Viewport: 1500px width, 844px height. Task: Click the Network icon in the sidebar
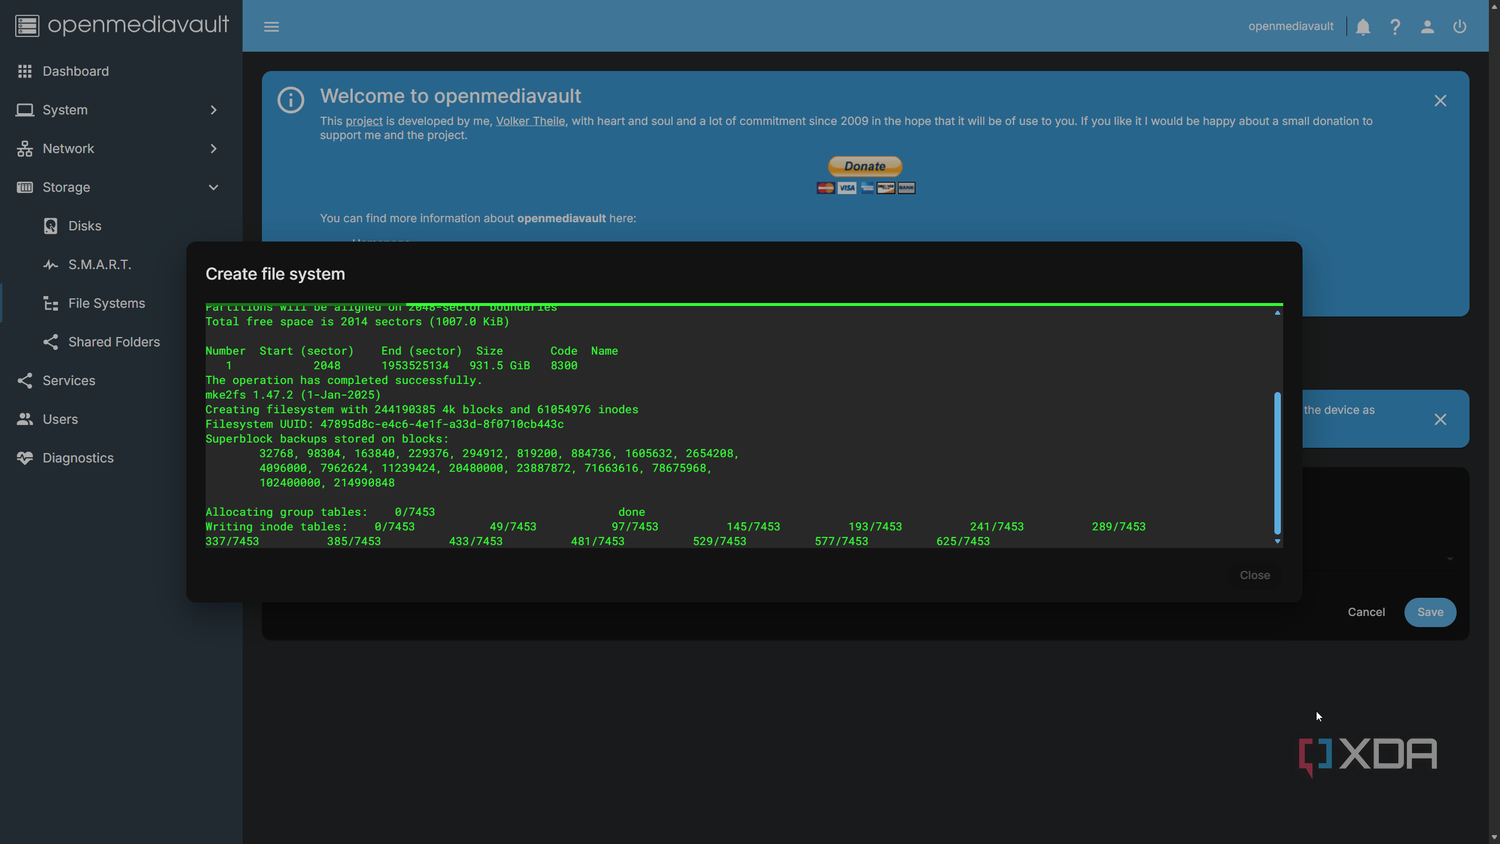25,149
